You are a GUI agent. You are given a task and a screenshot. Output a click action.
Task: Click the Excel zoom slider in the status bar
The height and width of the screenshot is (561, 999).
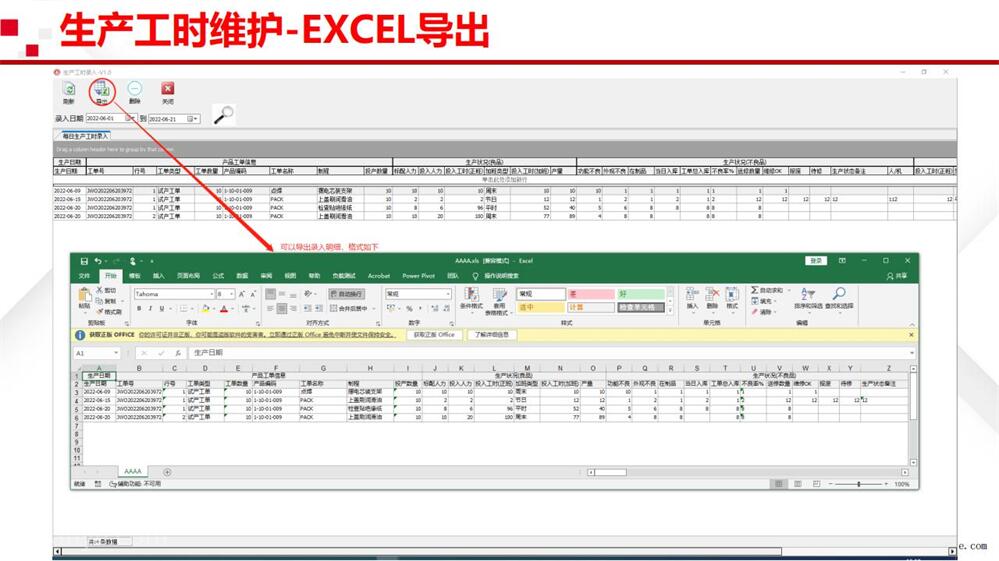click(859, 484)
